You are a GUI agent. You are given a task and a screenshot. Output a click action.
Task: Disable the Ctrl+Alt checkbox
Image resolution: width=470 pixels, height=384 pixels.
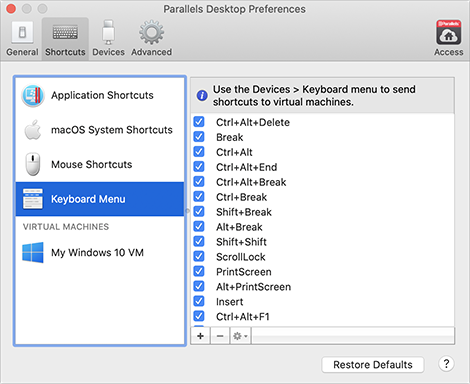(199, 152)
